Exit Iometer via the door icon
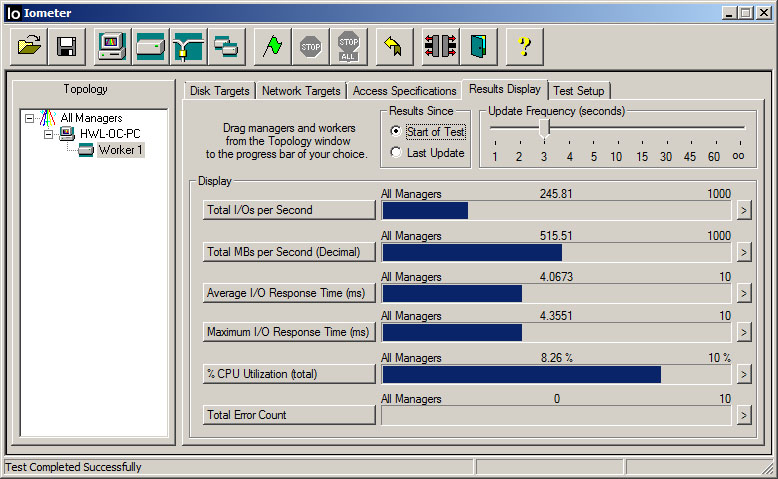778x479 pixels. 478,47
